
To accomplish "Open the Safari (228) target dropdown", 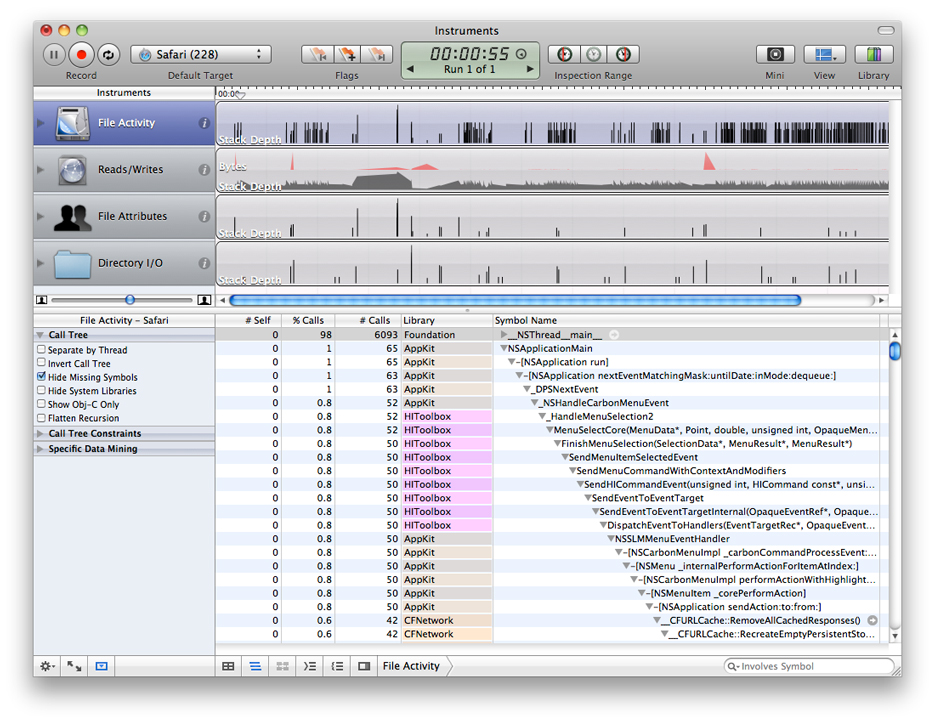I will pyautogui.click(x=201, y=54).
